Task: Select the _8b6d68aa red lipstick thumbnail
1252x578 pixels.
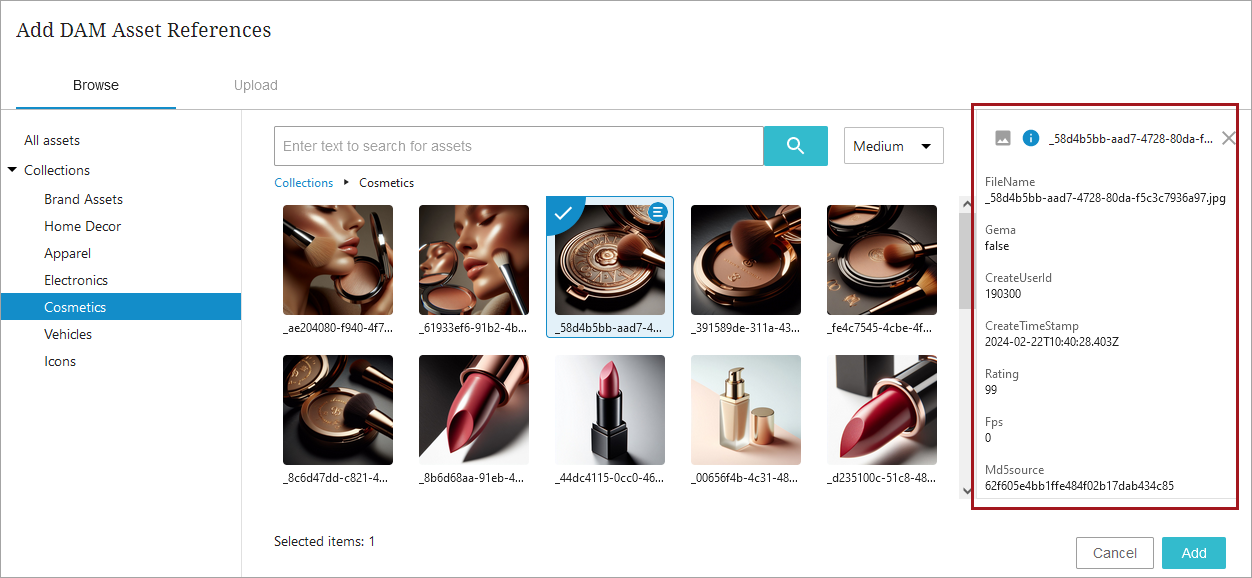Action: [x=474, y=410]
